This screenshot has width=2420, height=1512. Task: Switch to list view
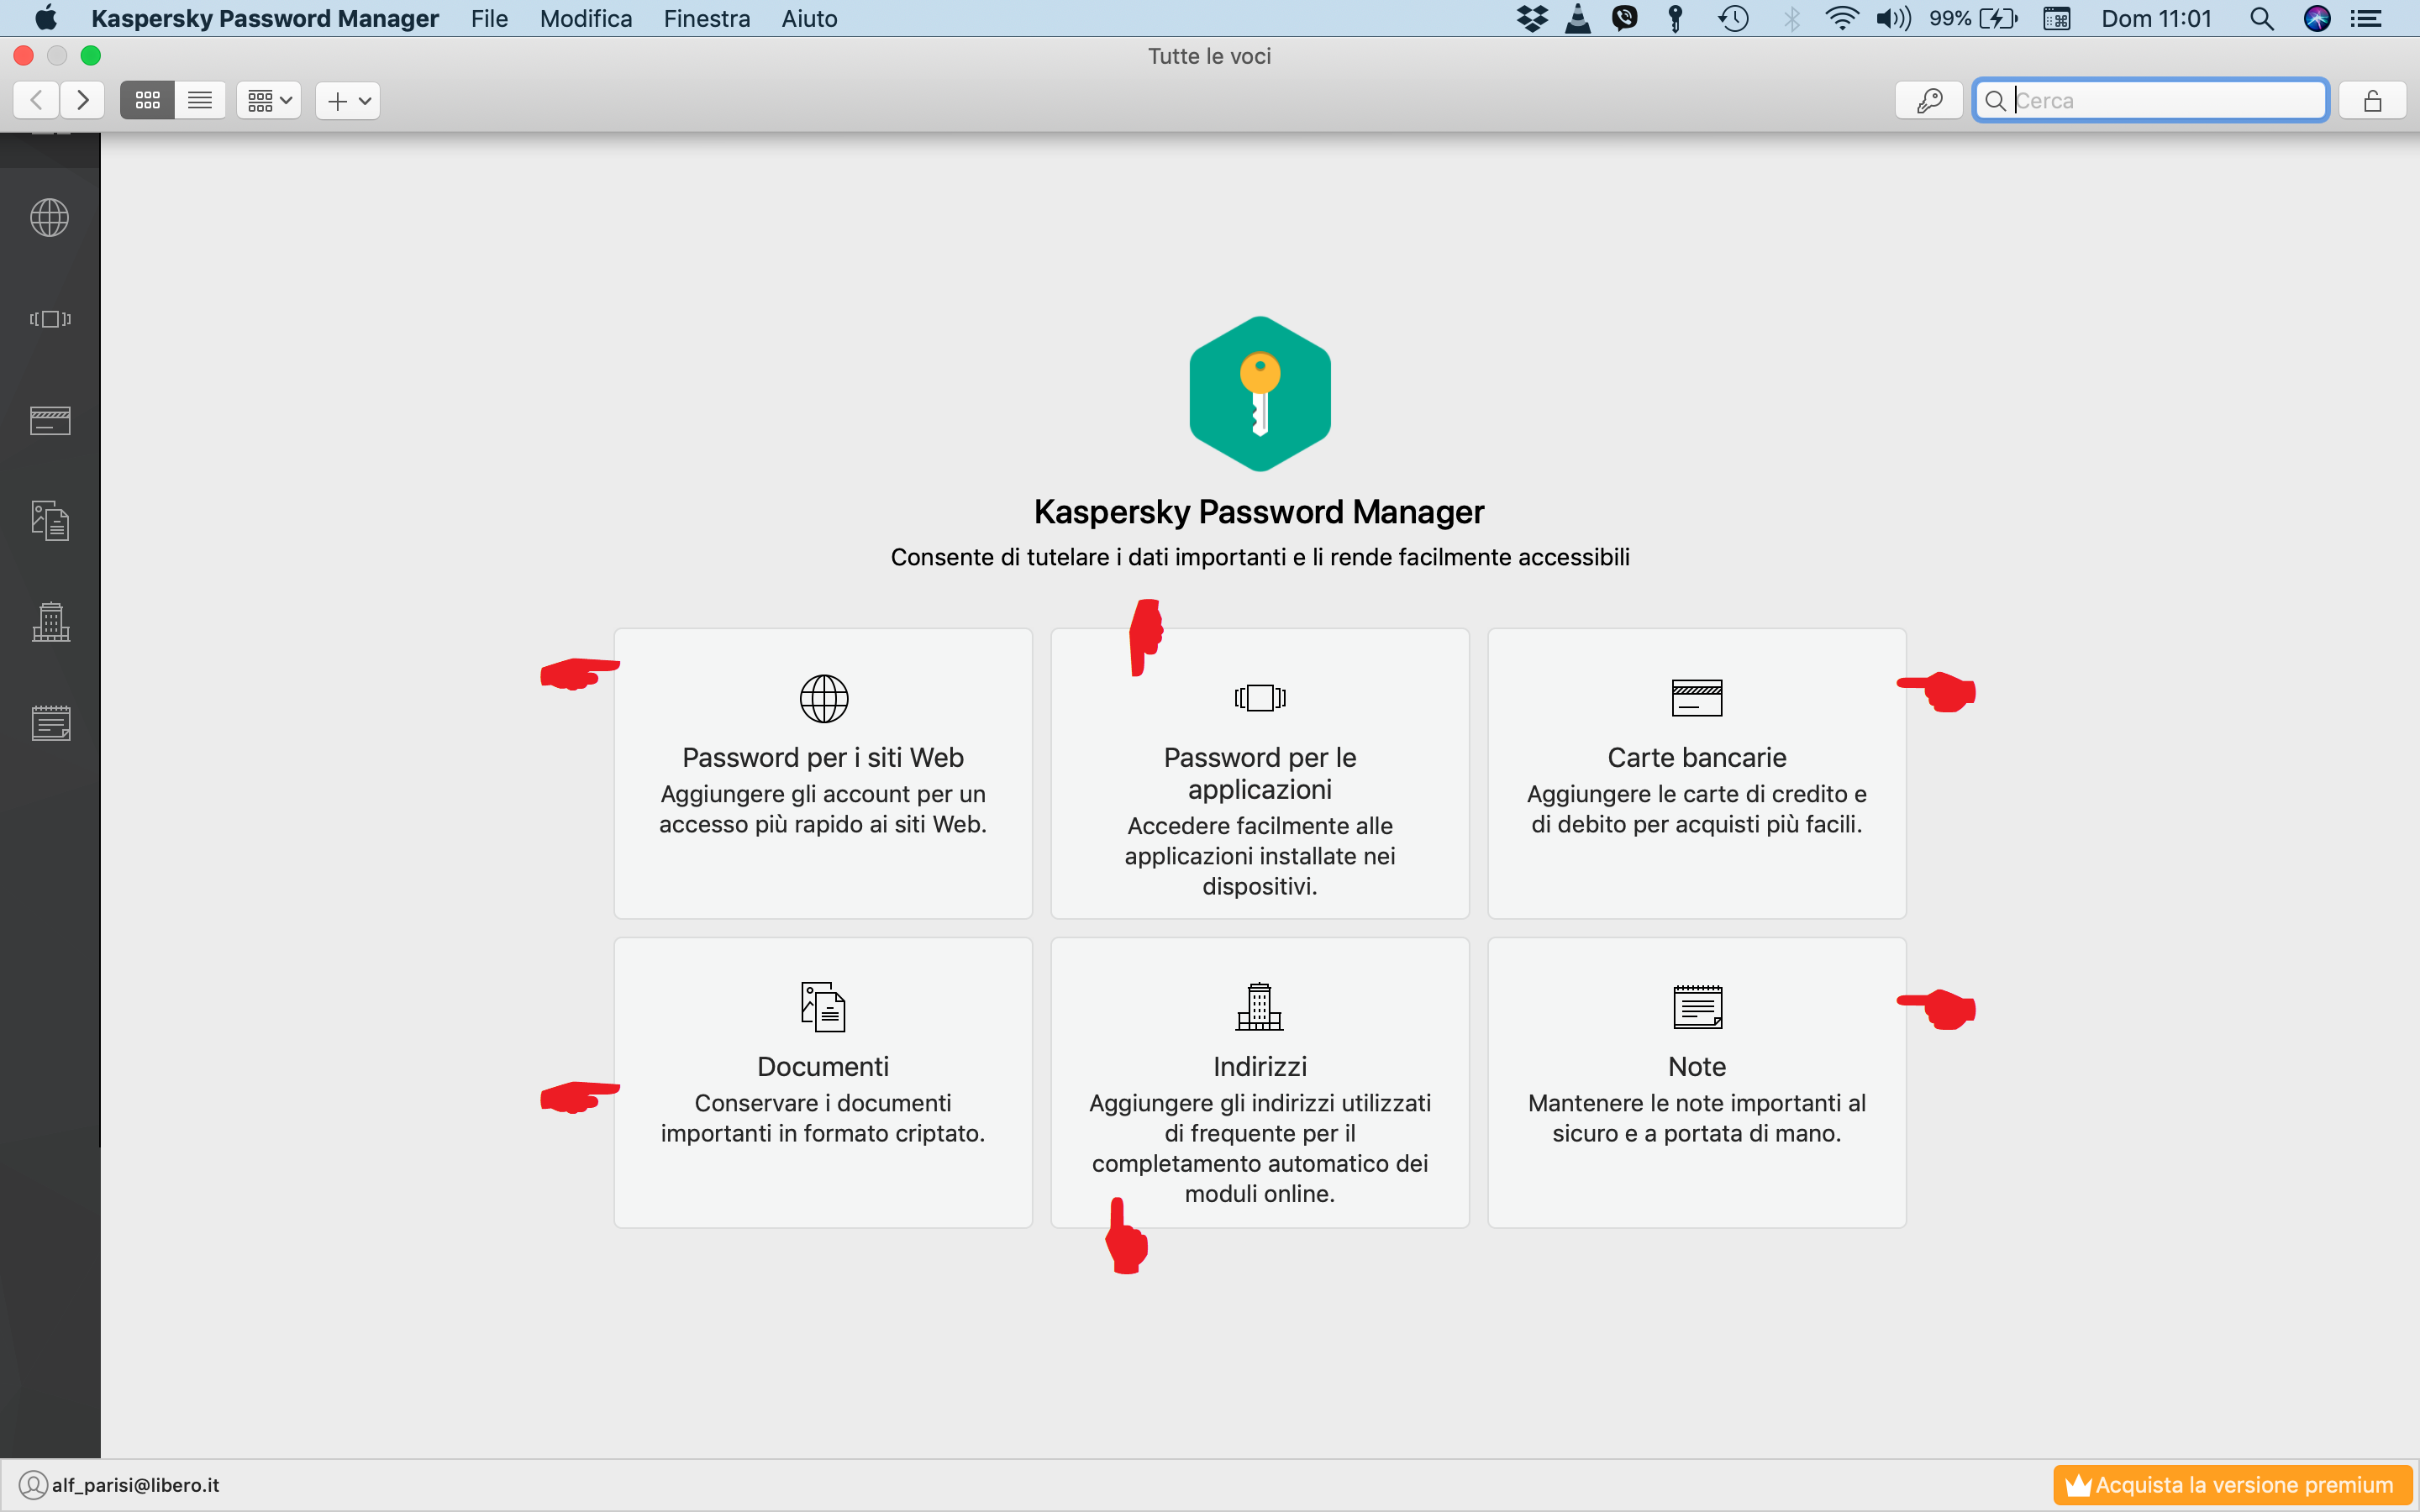(x=200, y=100)
